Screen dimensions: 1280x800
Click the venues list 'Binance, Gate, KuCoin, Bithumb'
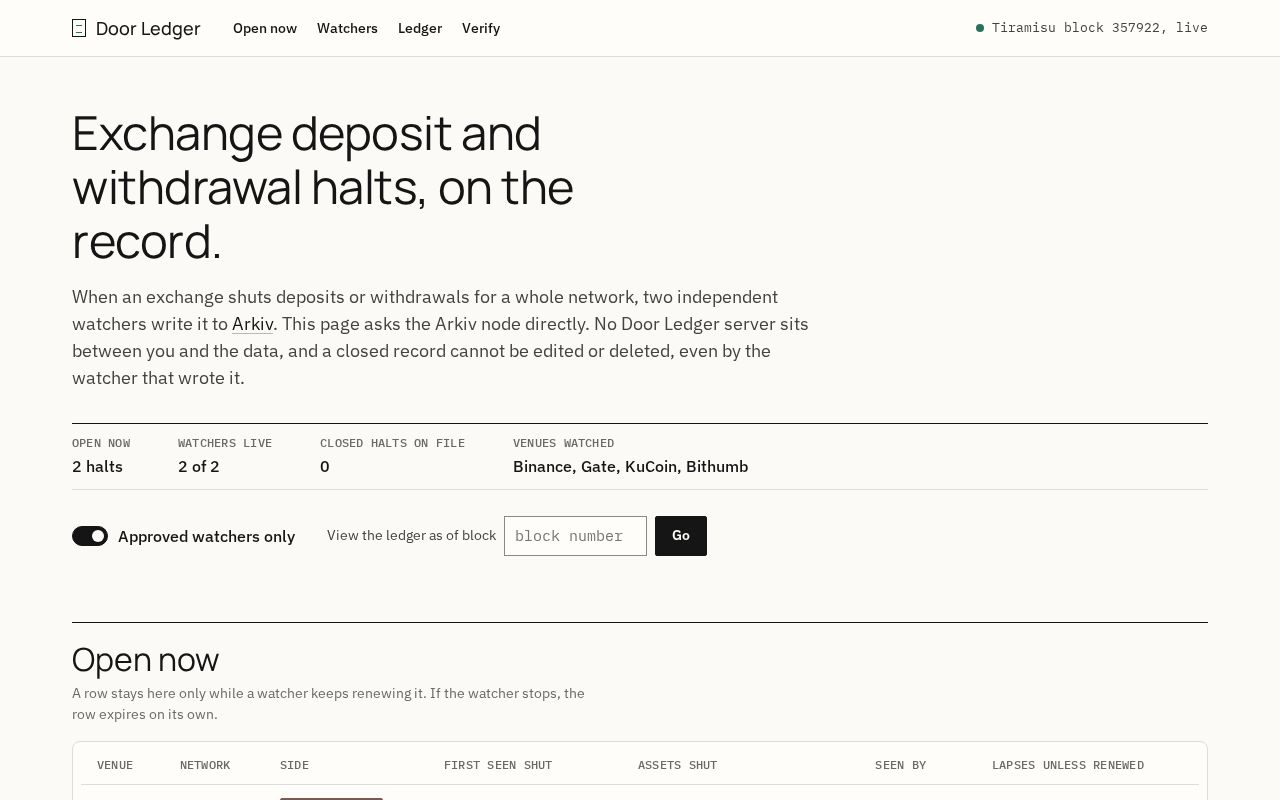tap(630, 466)
